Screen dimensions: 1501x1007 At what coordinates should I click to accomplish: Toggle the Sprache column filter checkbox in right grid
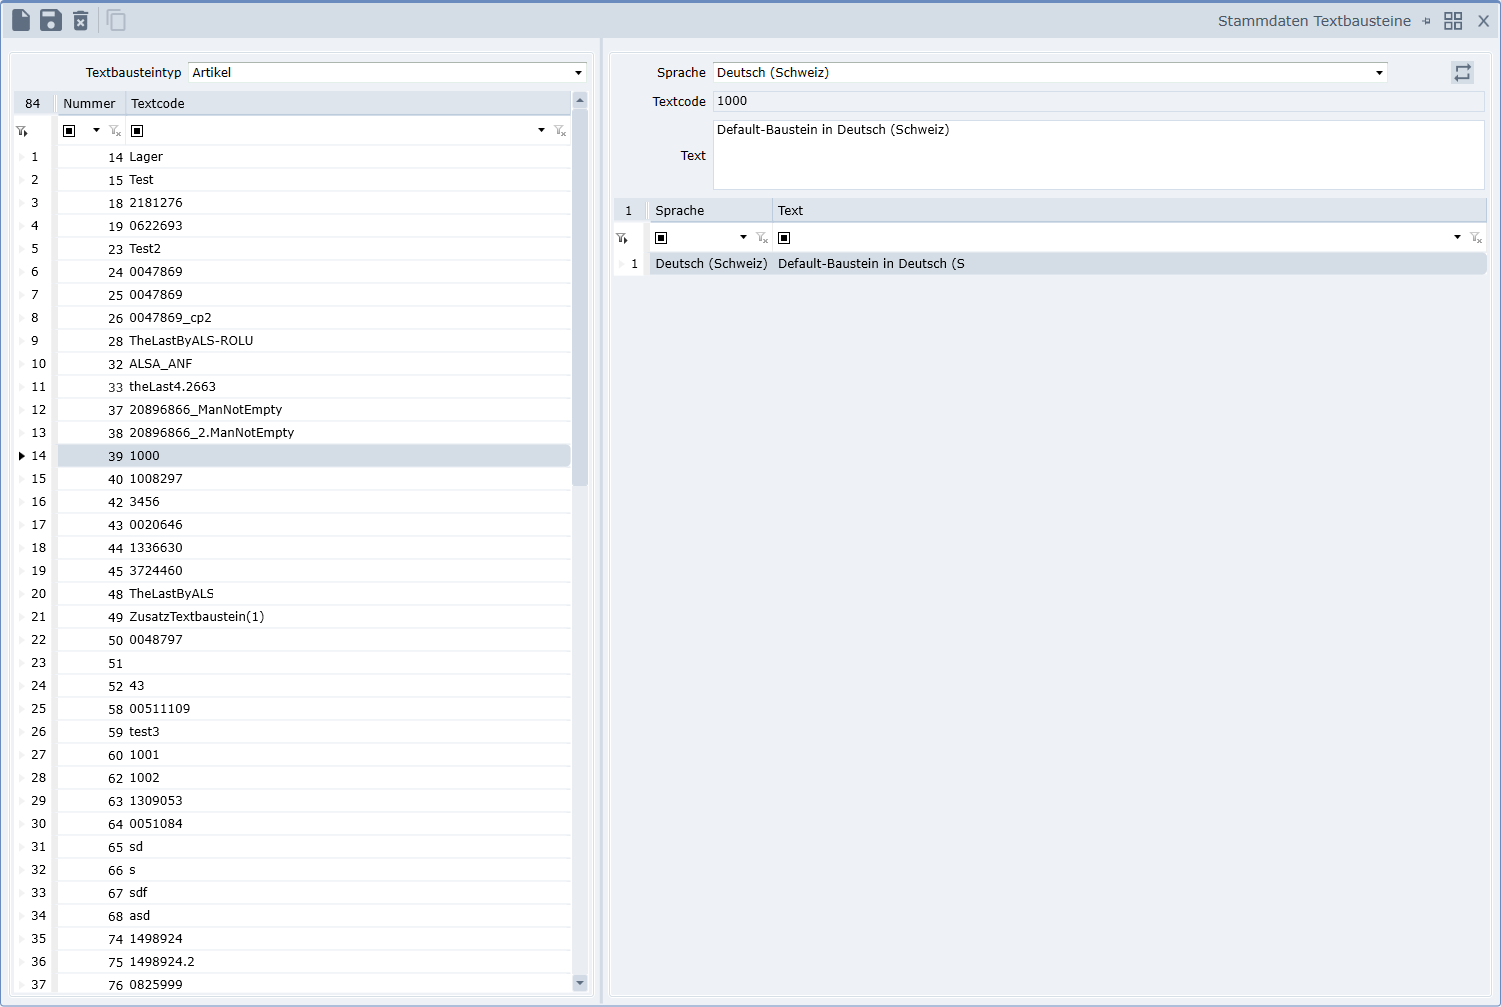click(661, 238)
